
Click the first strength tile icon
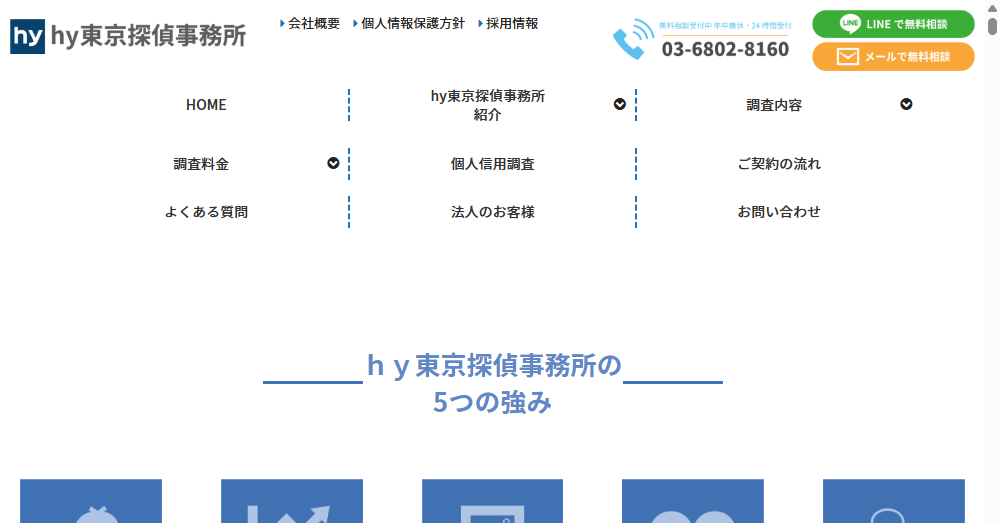[x=91, y=502]
